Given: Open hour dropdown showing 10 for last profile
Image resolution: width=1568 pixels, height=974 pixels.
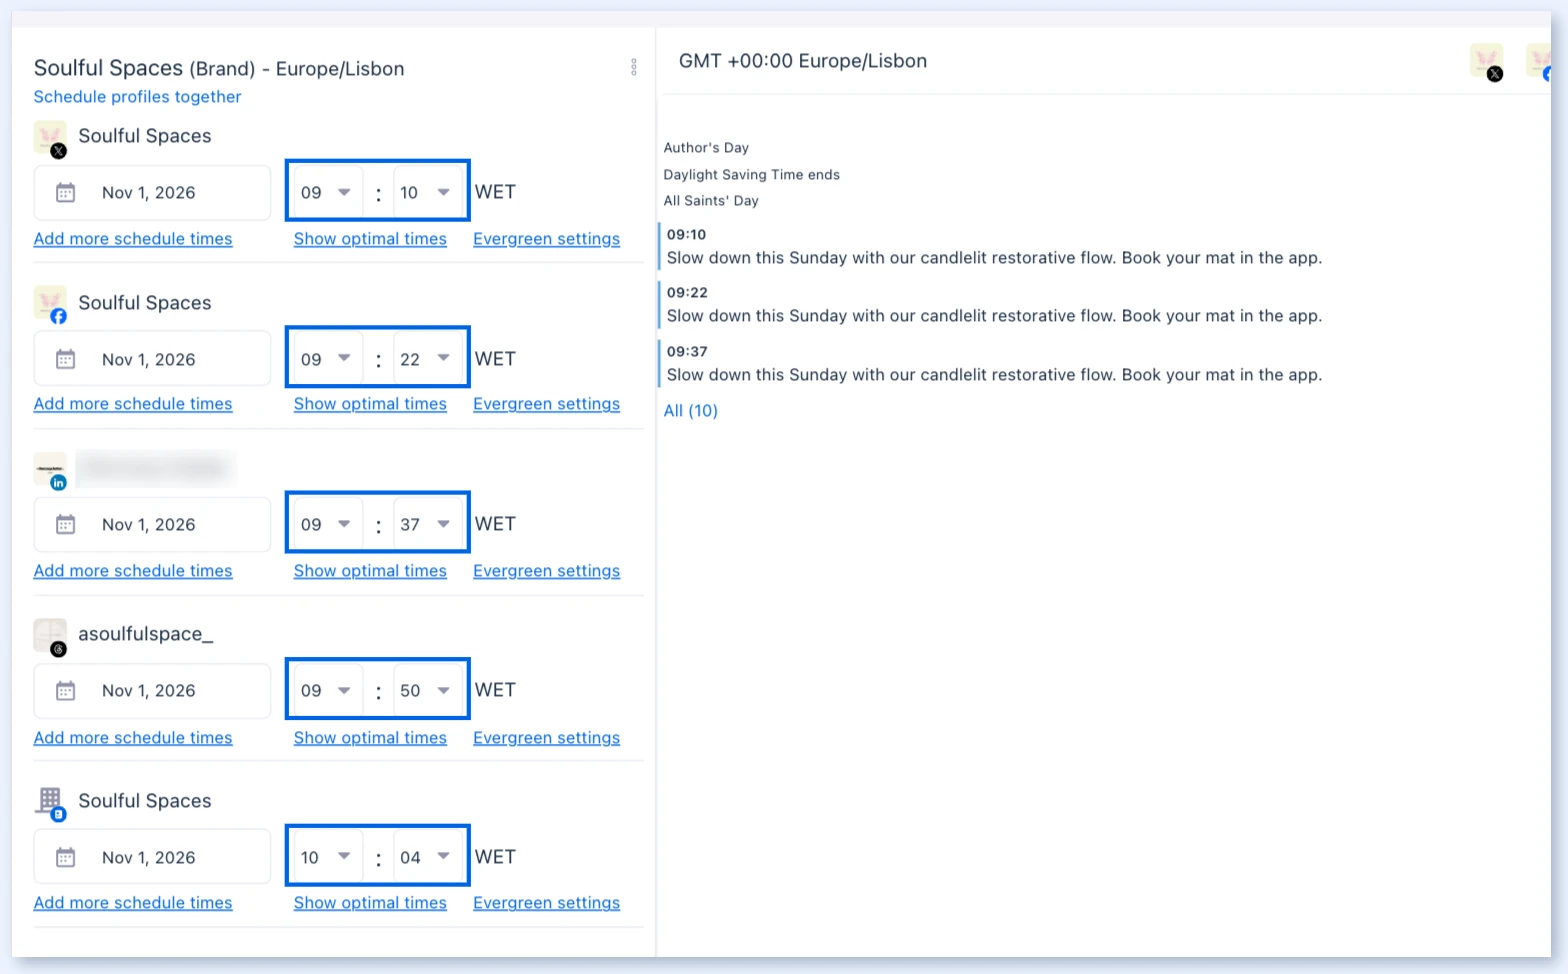Looking at the screenshot, I should pyautogui.click(x=326, y=857).
